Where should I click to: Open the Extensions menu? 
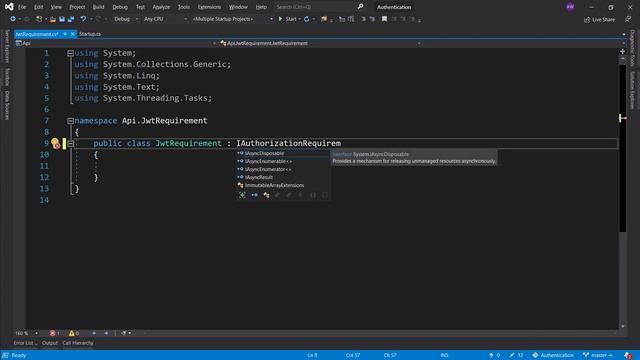tap(209, 7)
